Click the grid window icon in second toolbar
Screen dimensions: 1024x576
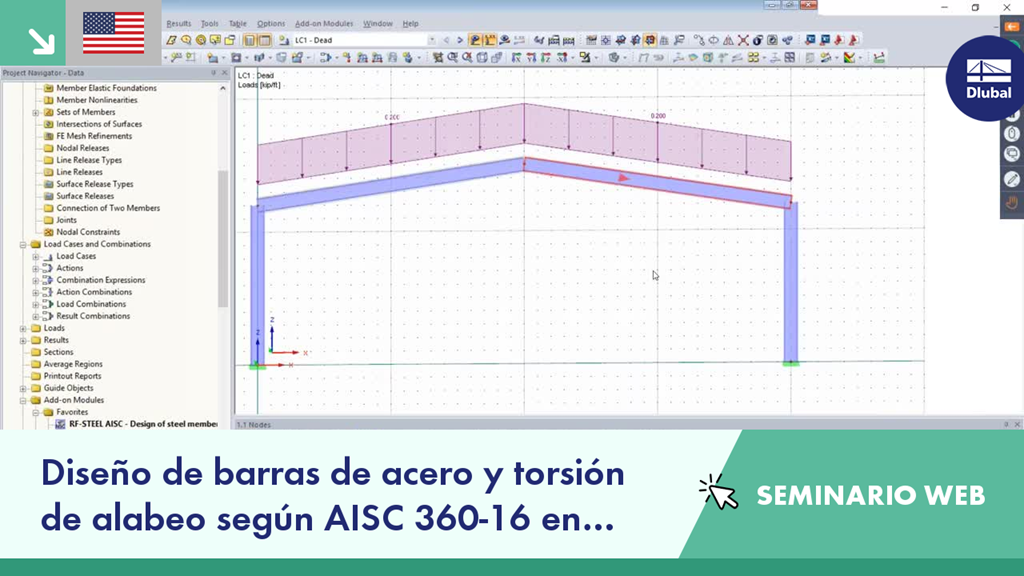pos(789,57)
